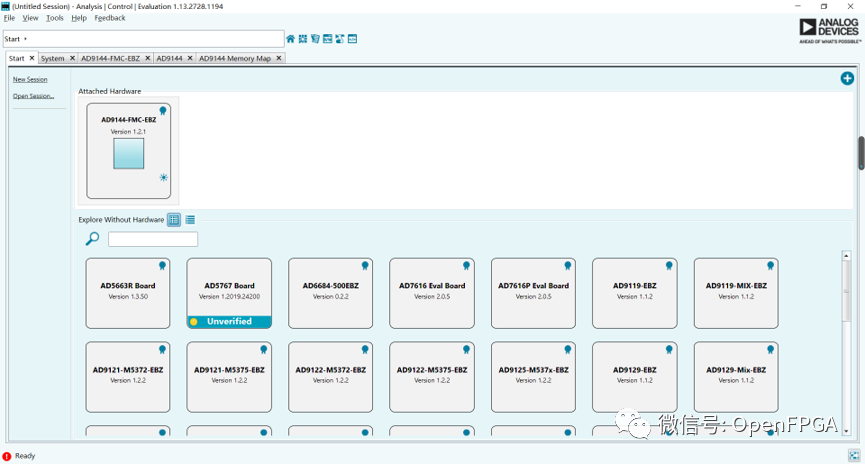
Task: Open the Tools menu
Action: tap(55, 18)
